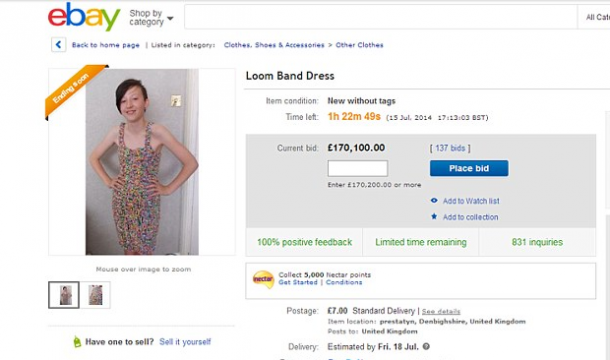Screen dimensions: 610x360
Task: Click in the bid amount field
Action: 358,169
